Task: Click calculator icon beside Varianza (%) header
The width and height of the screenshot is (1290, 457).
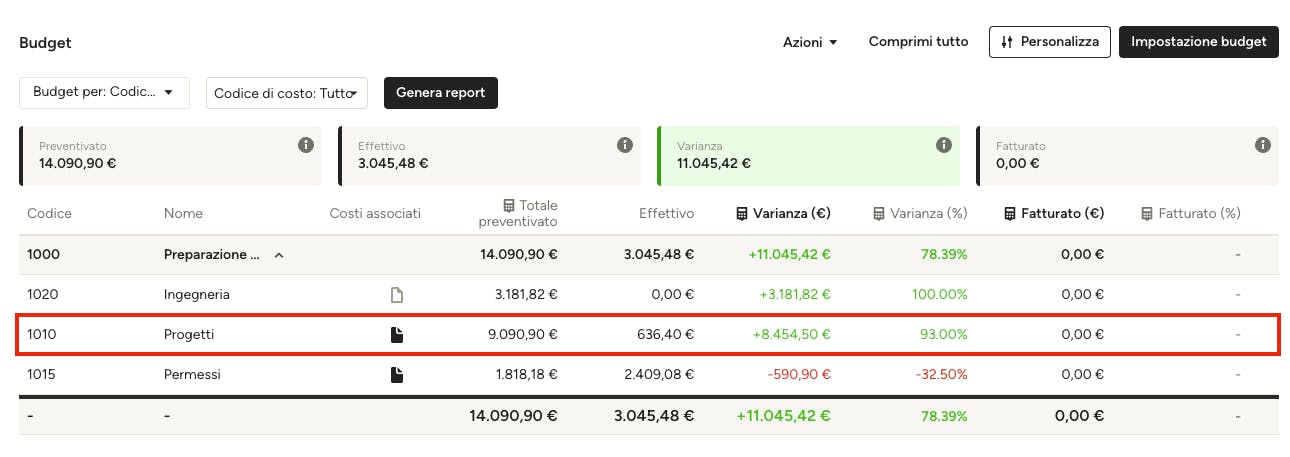Action: coord(879,213)
